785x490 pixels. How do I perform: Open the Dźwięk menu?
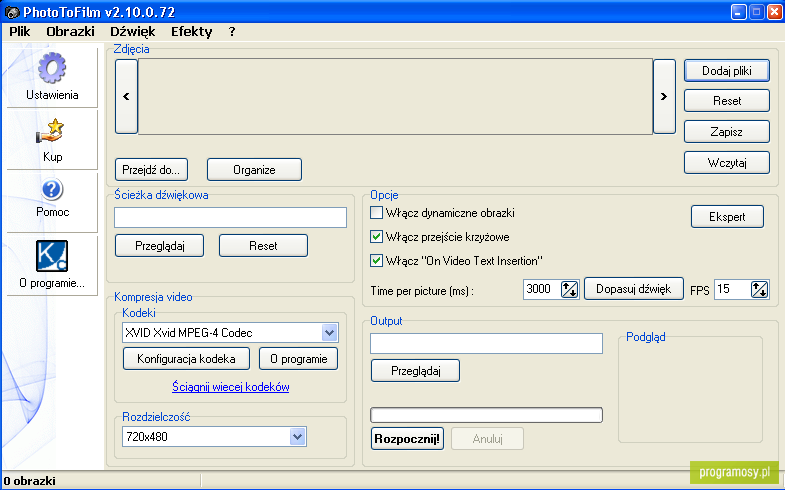coord(133,32)
